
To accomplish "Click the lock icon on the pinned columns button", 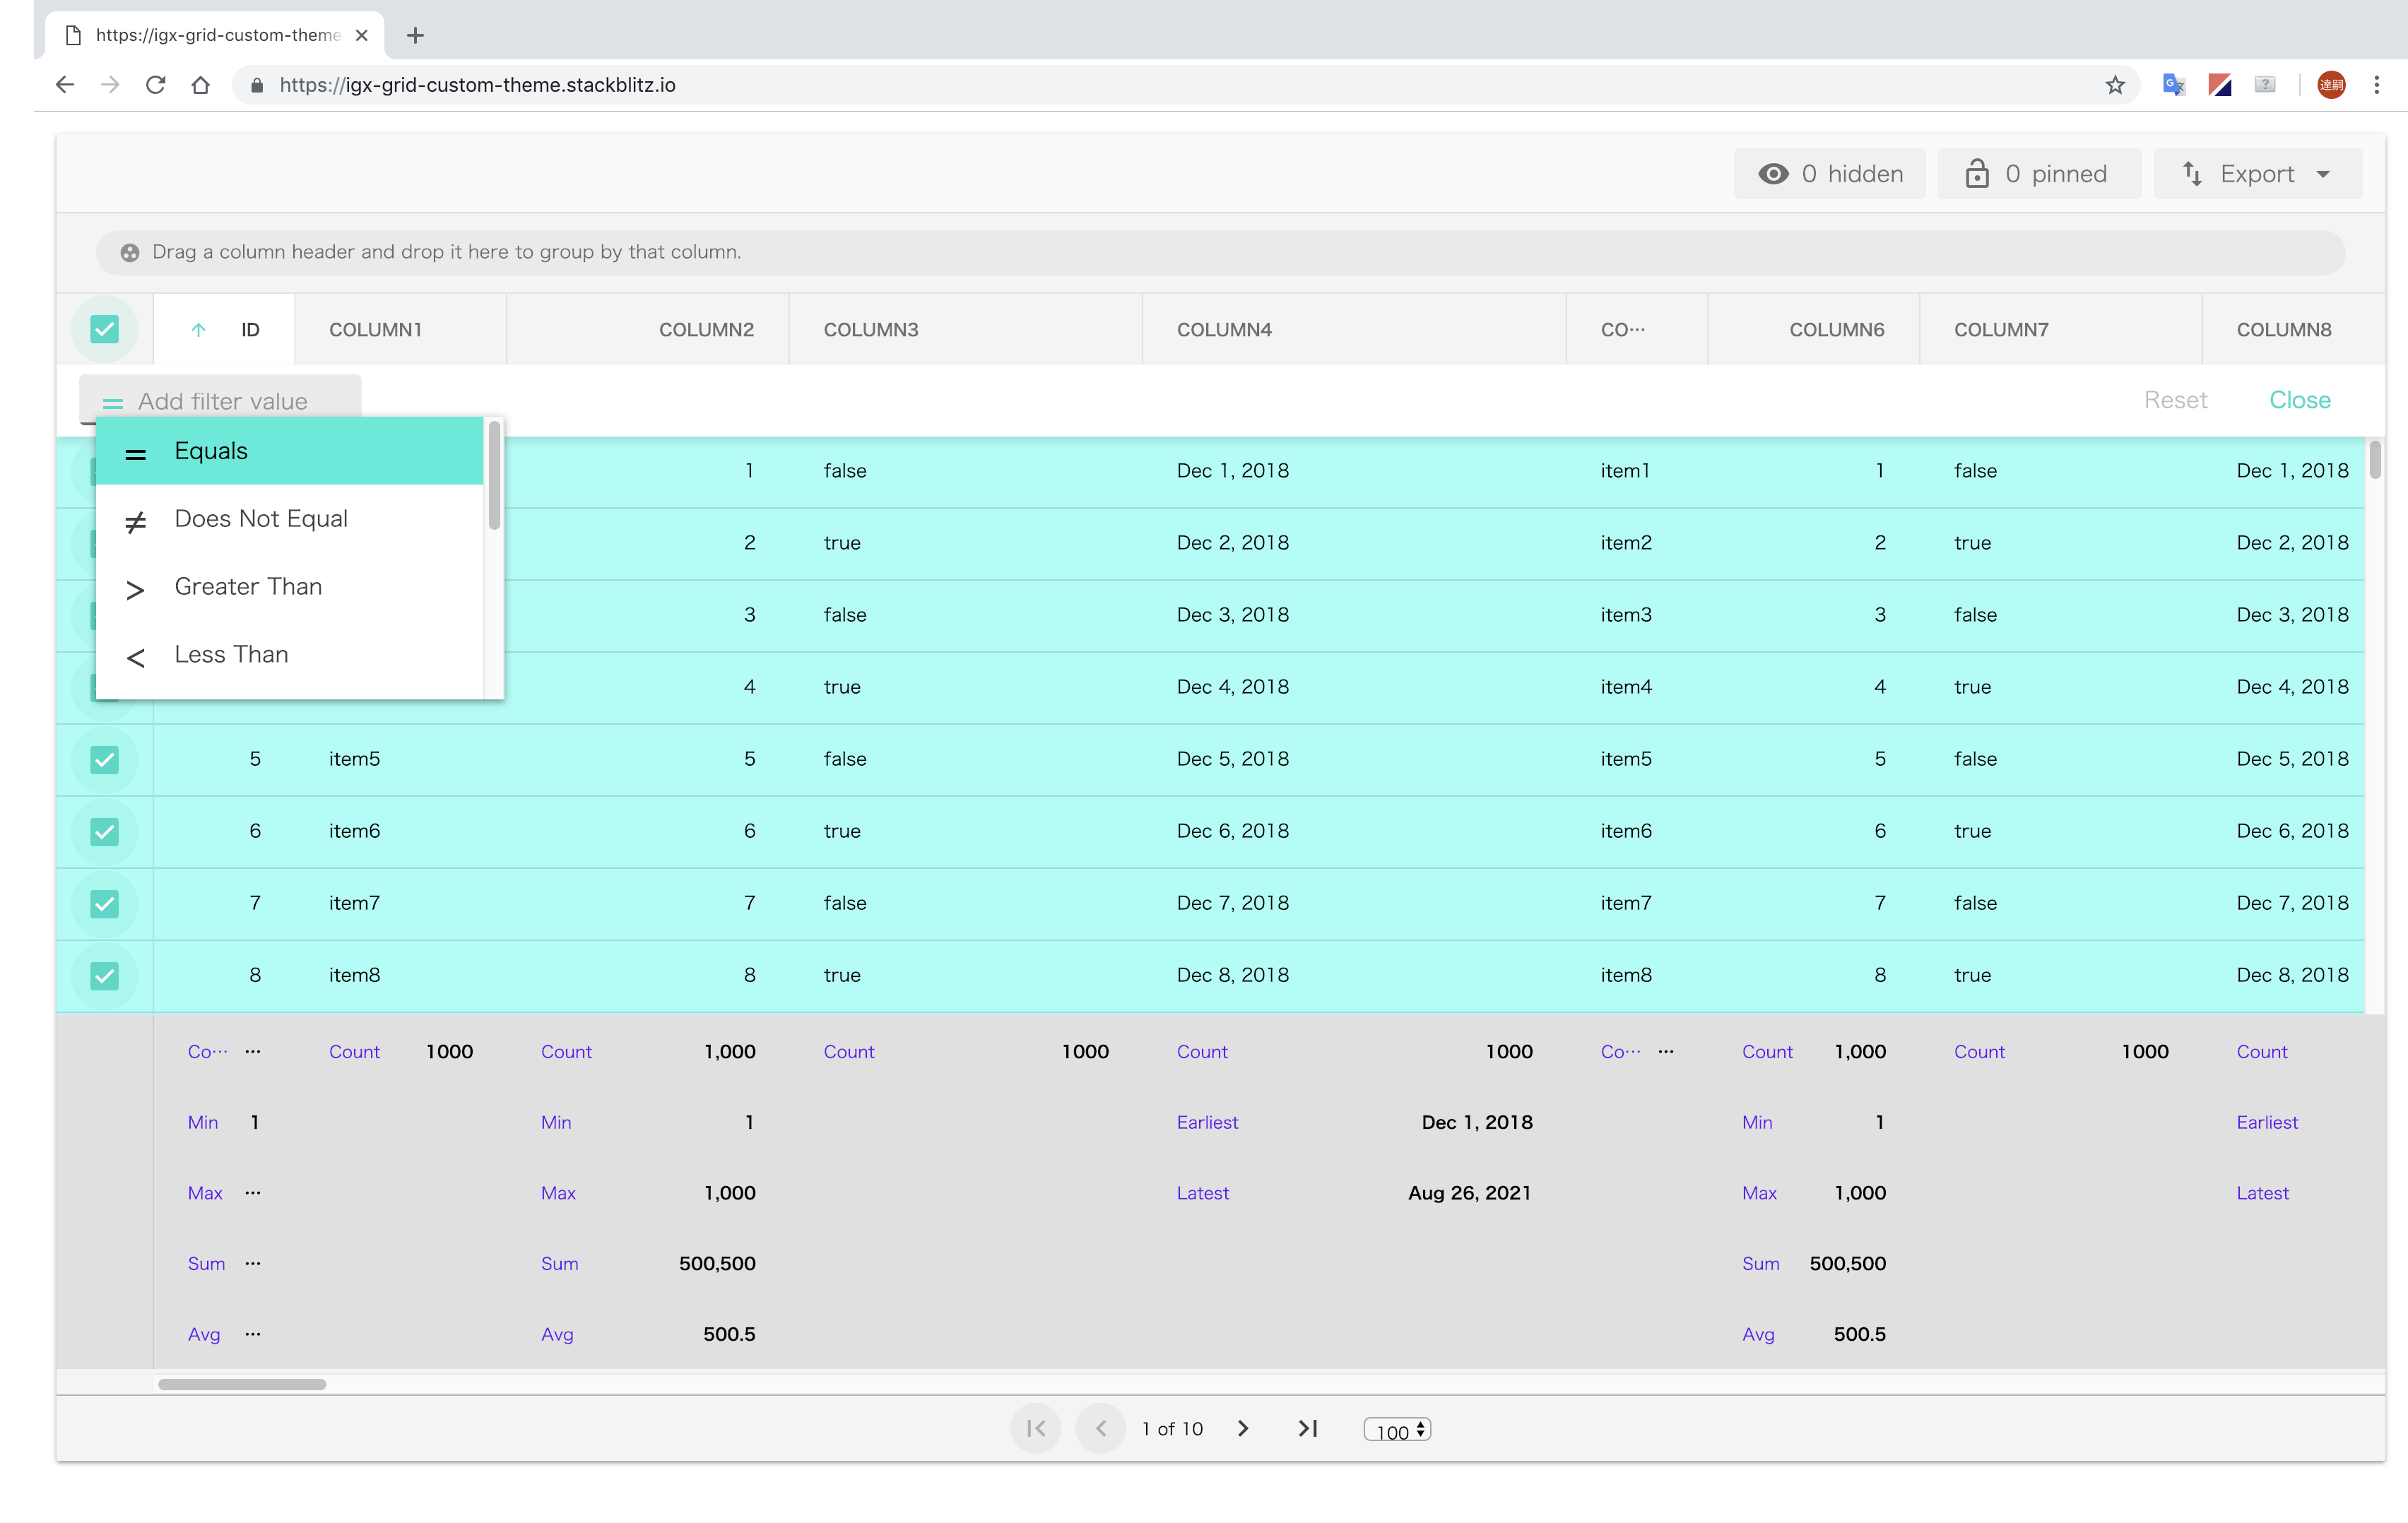I will 1977,173.
